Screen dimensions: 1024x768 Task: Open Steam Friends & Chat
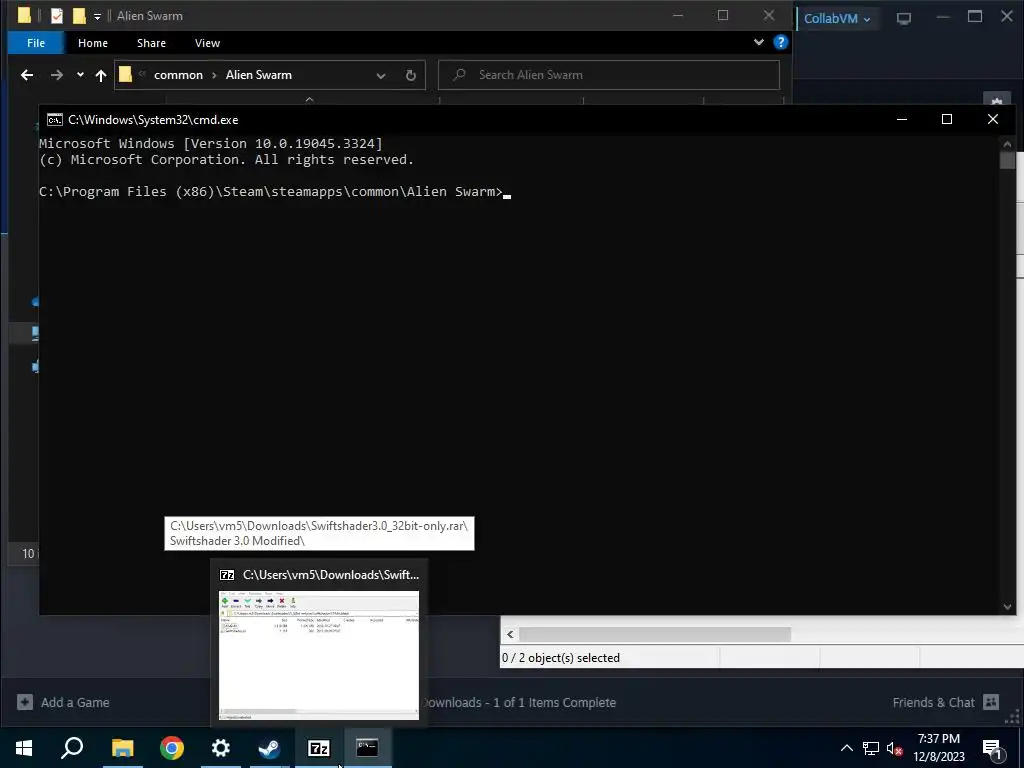(946, 703)
